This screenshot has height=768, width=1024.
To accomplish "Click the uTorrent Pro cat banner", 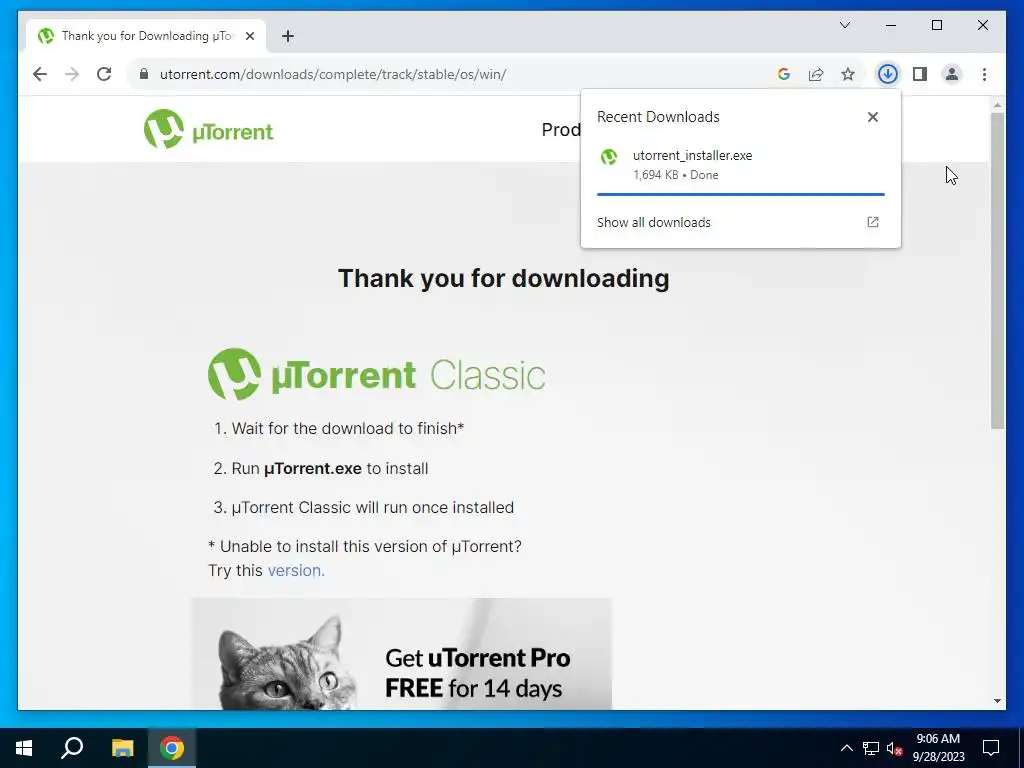I will point(402,654).
